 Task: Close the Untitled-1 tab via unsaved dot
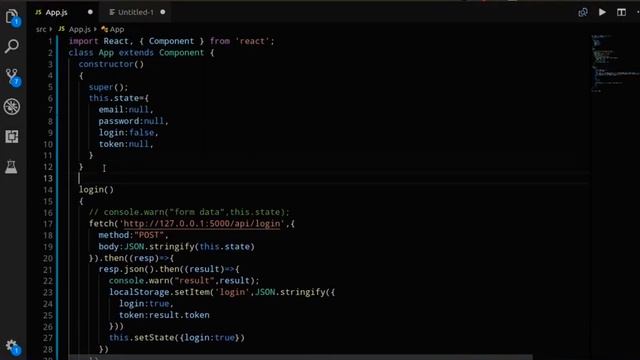tap(163, 12)
